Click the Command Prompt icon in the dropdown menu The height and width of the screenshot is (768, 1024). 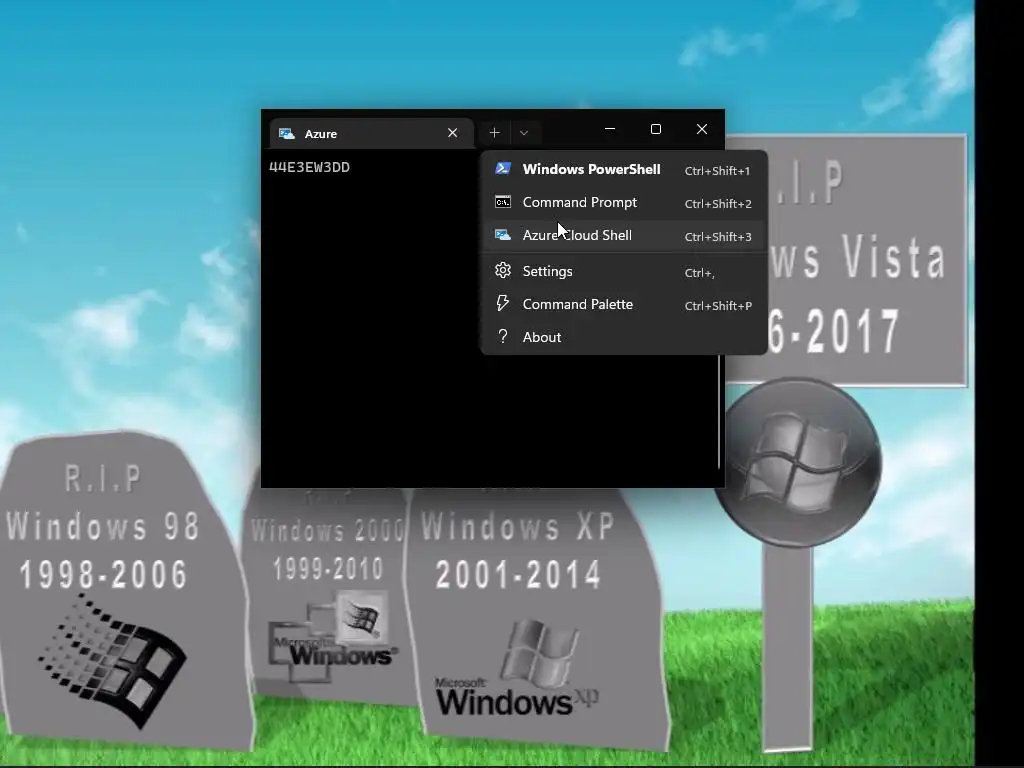(x=503, y=202)
